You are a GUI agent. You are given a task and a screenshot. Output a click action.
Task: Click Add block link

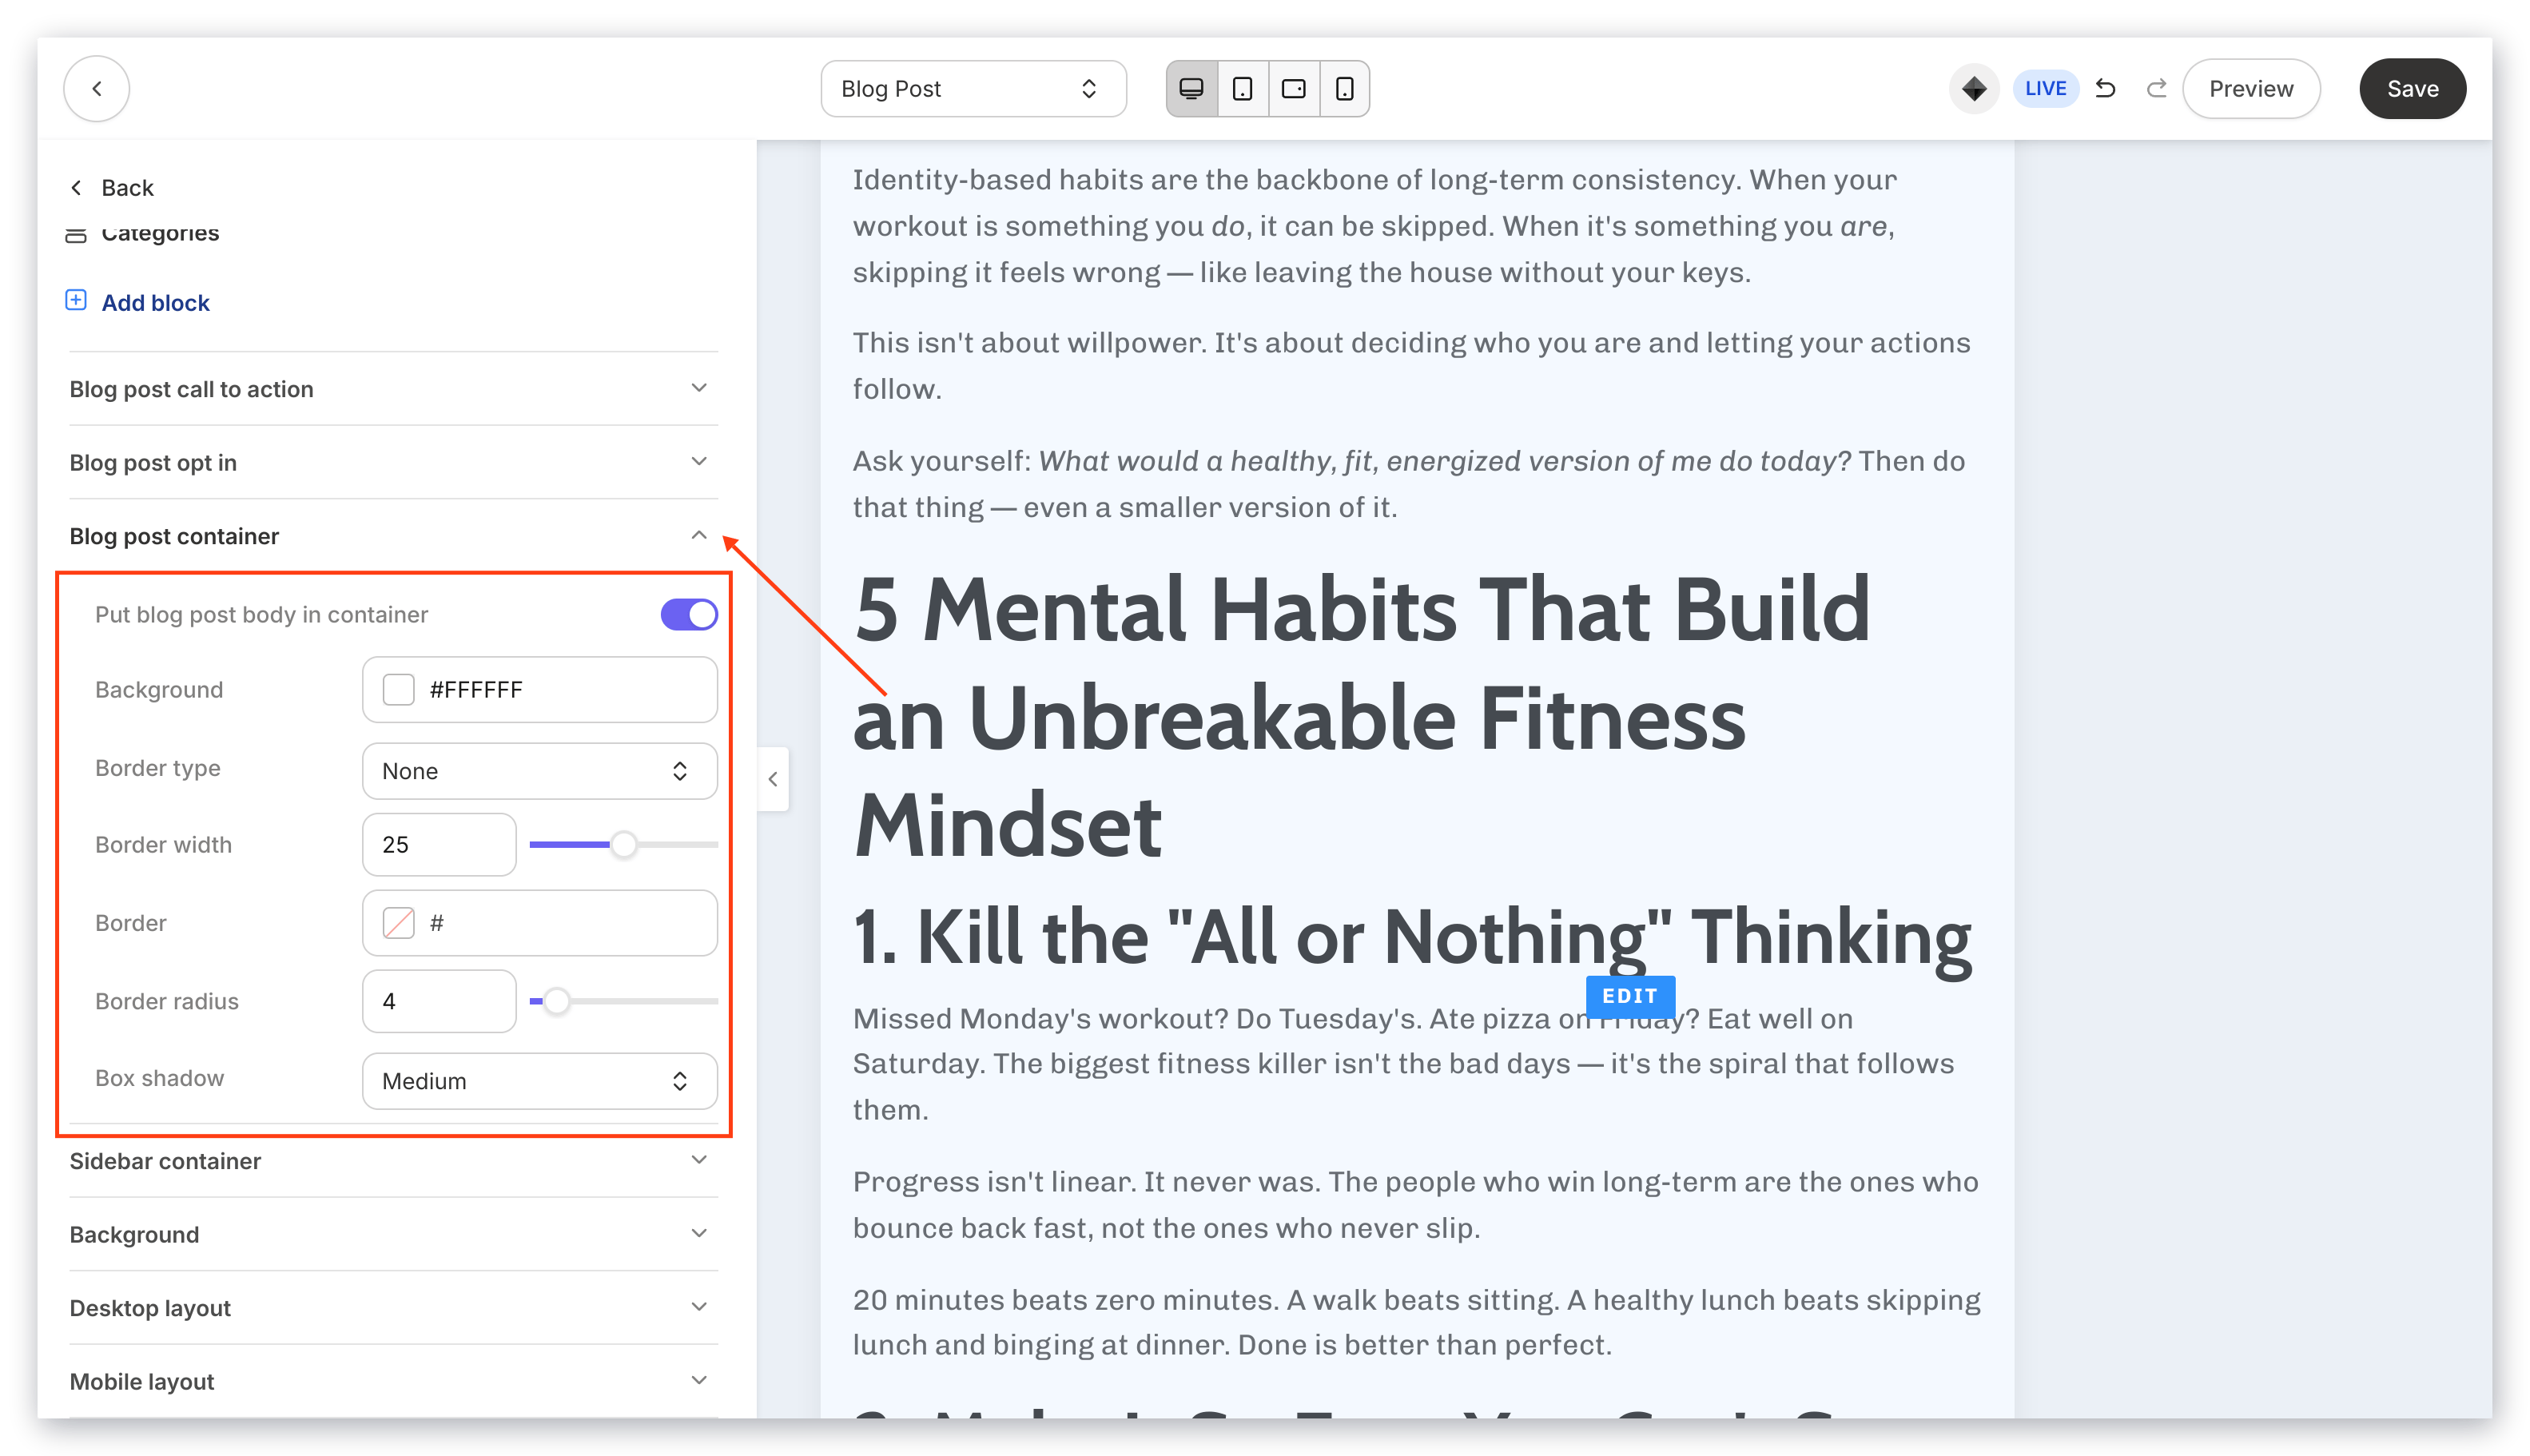pos(155,303)
